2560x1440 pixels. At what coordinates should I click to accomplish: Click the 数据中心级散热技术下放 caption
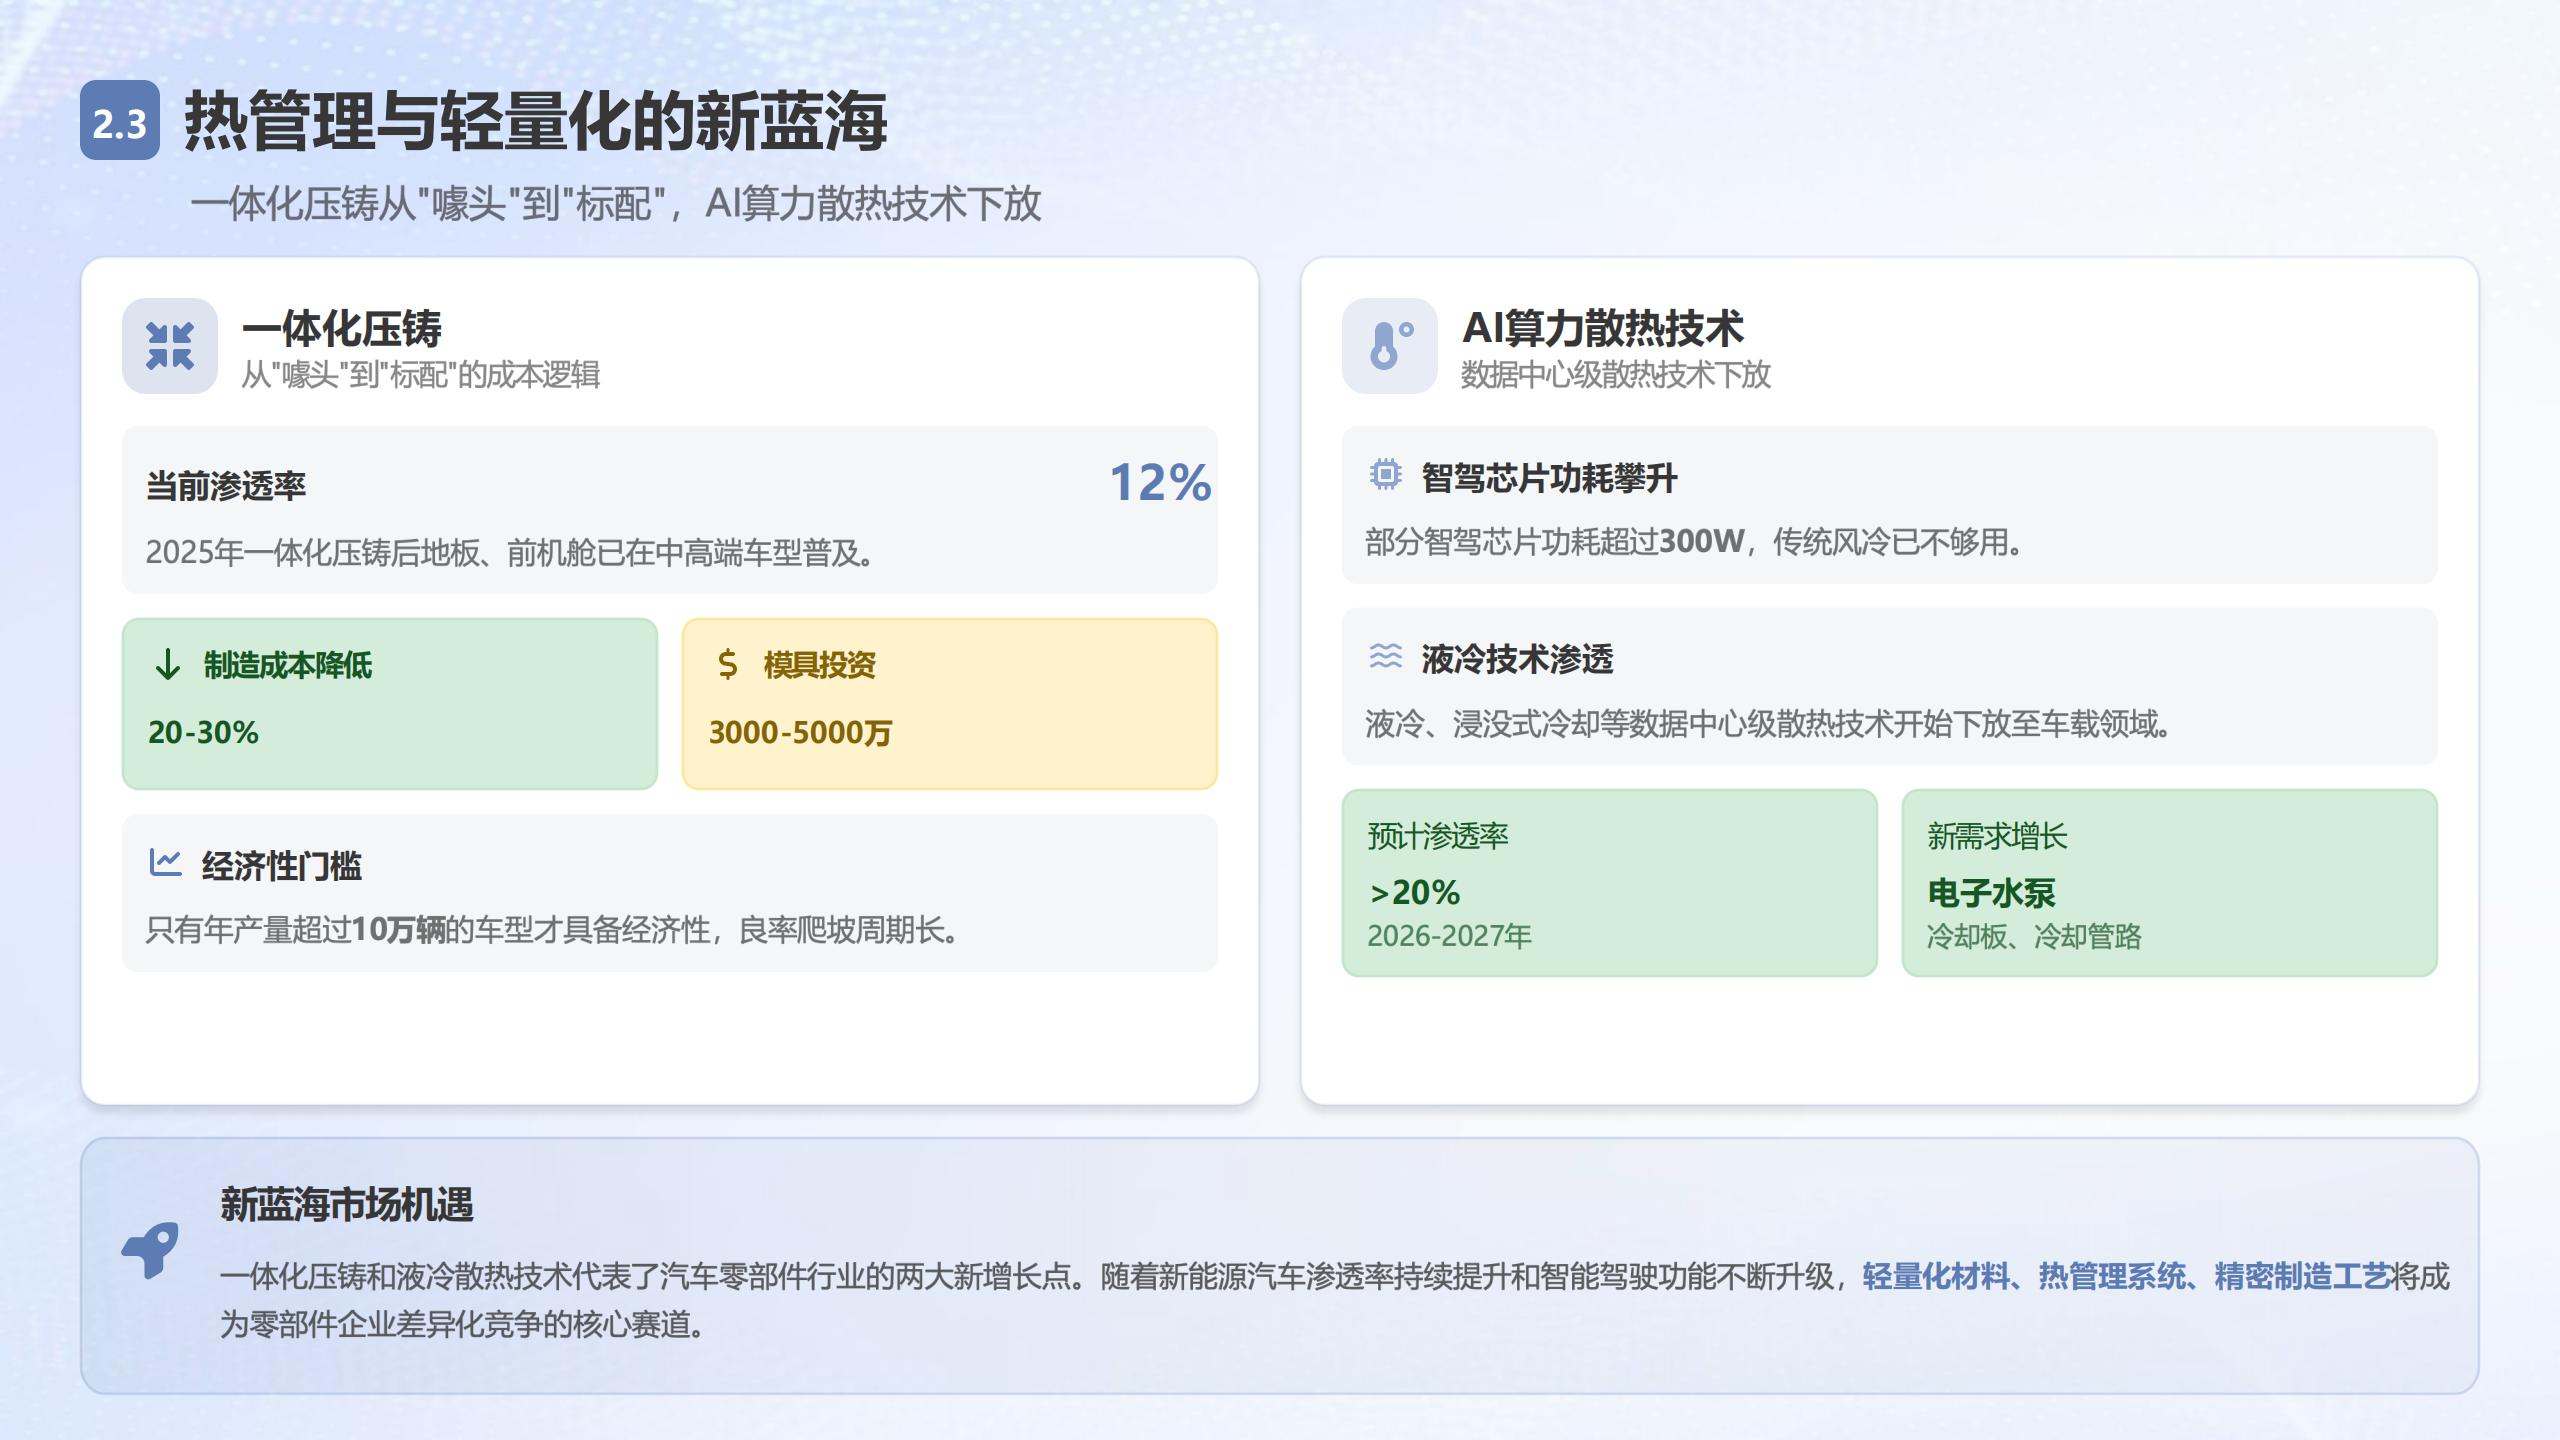pyautogui.click(x=1616, y=375)
